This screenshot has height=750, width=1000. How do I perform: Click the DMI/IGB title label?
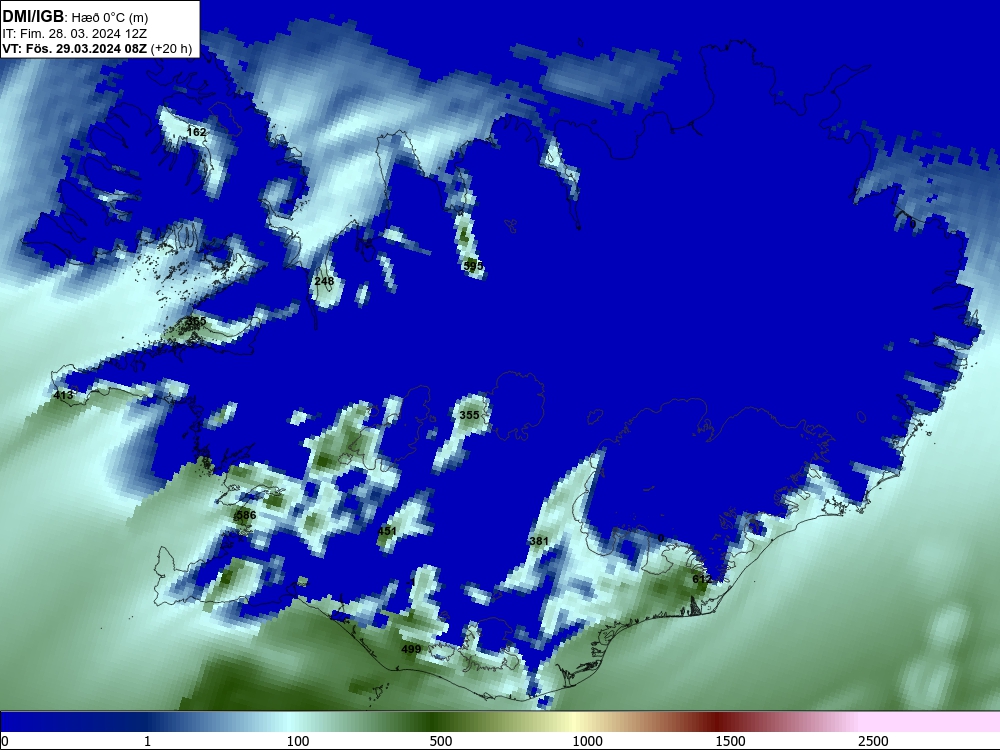click(33, 17)
